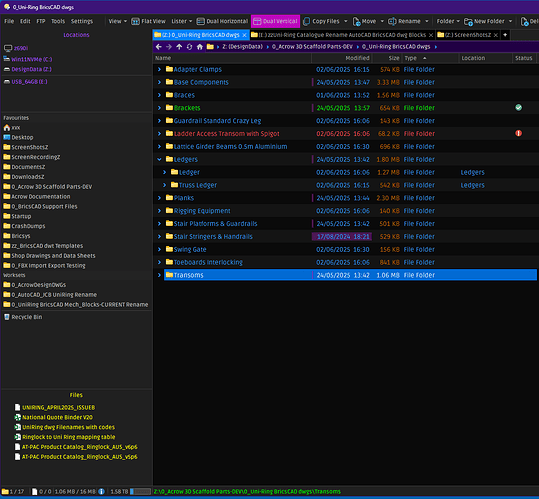Viewport: 539px width, 499px height.
Task: Expand the Transoms folder
Action: [x=159, y=275]
